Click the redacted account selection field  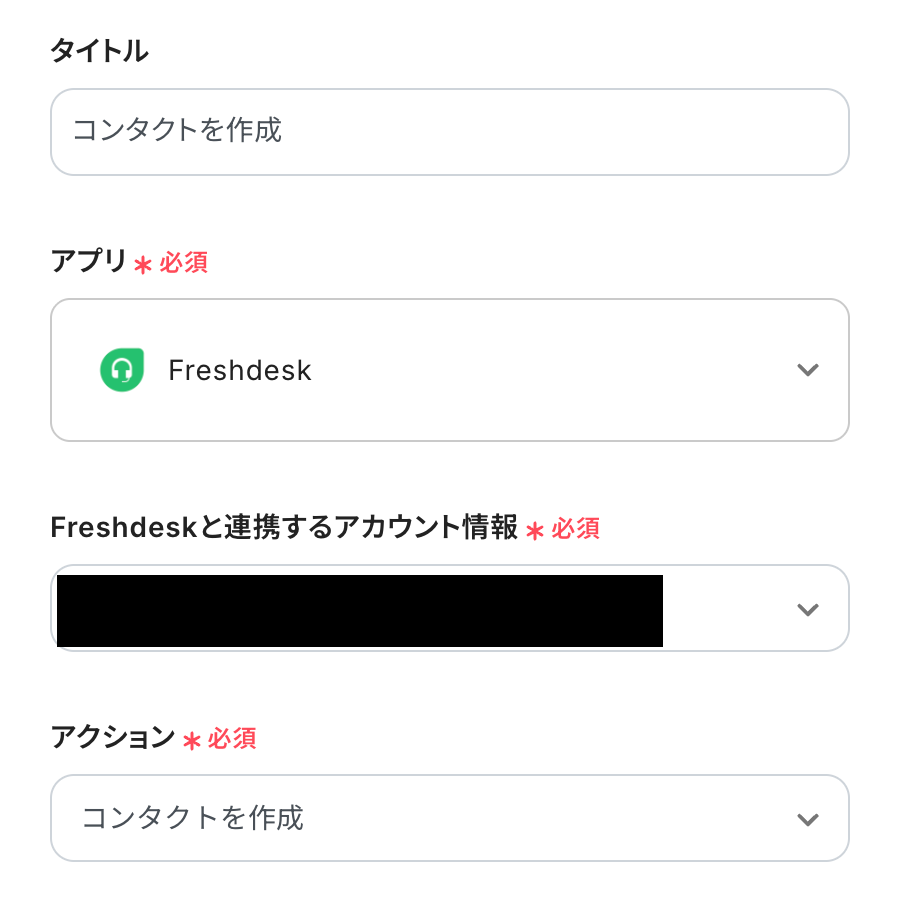click(x=360, y=610)
